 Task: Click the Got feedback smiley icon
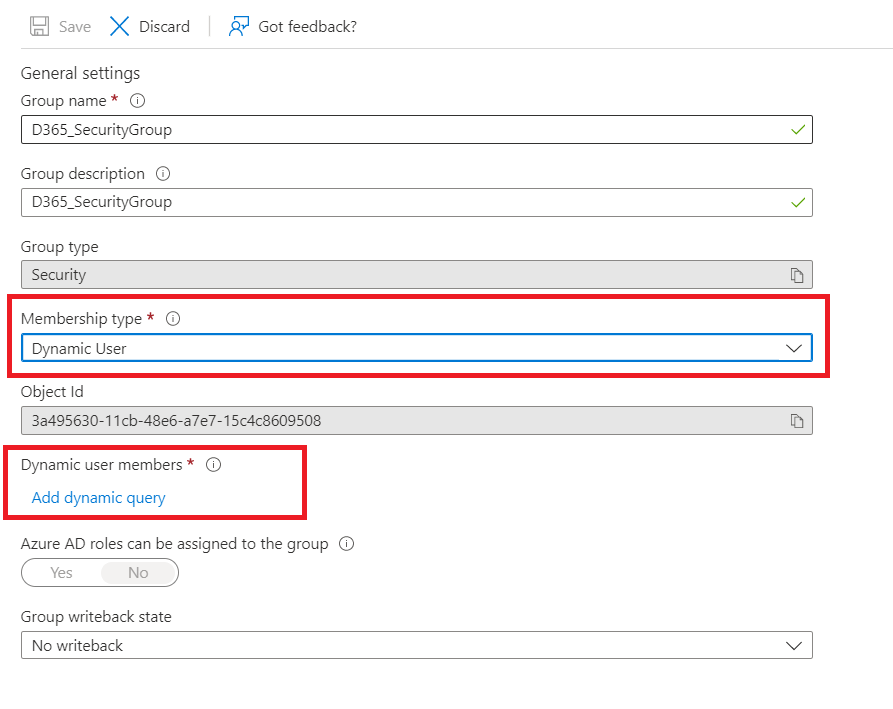[237, 26]
